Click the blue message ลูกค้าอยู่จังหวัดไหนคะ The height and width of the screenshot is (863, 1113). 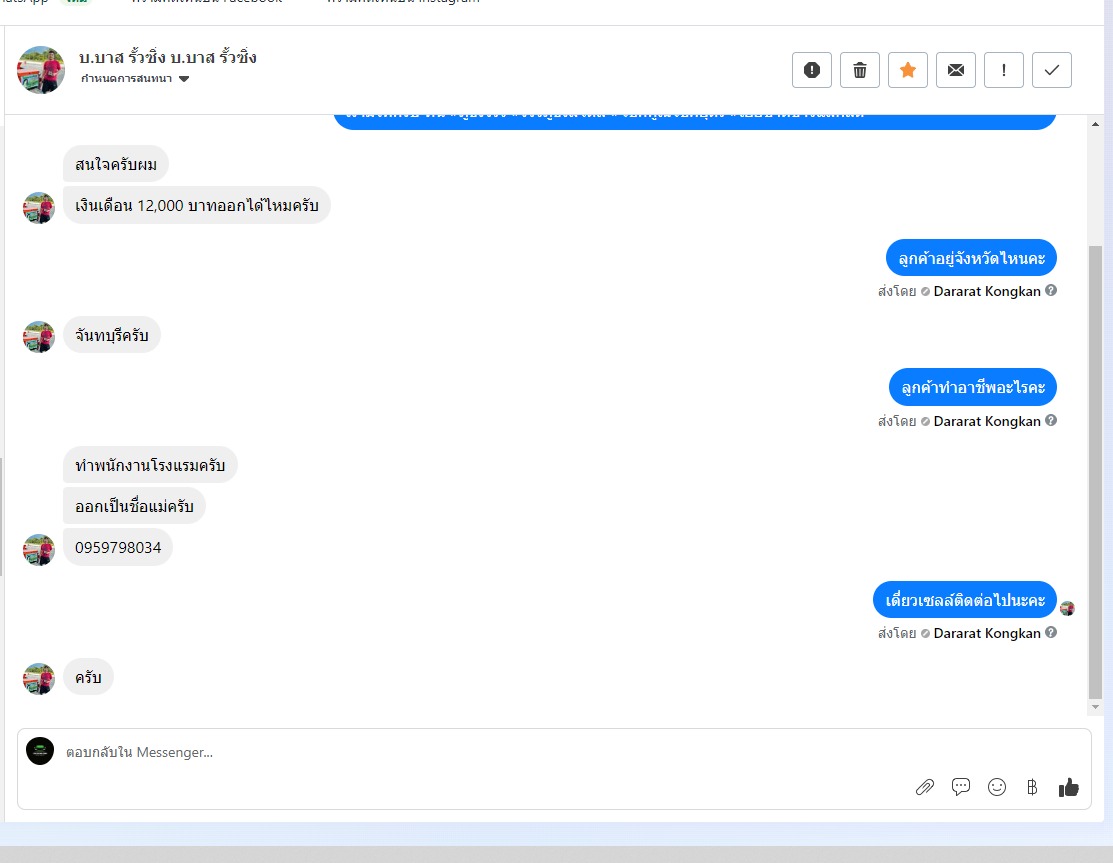(971, 258)
